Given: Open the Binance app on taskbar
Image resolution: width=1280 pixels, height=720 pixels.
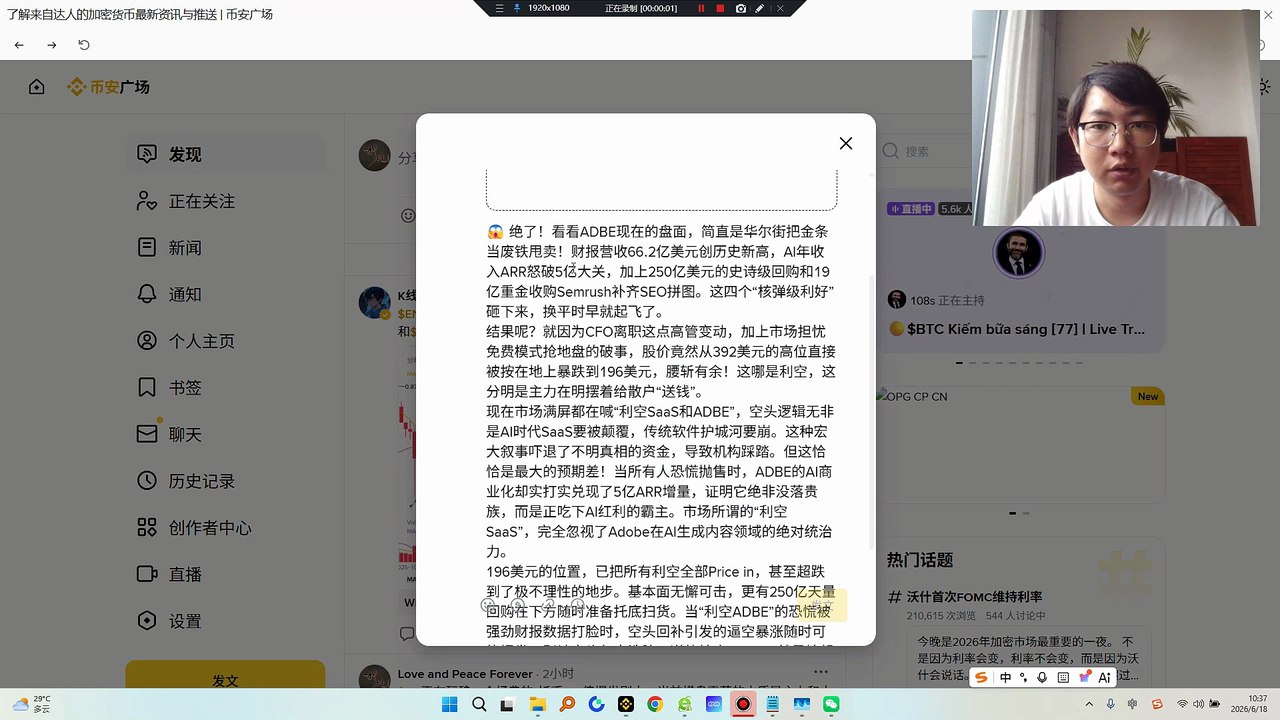Looking at the screenshot, I should pos(626,704).
